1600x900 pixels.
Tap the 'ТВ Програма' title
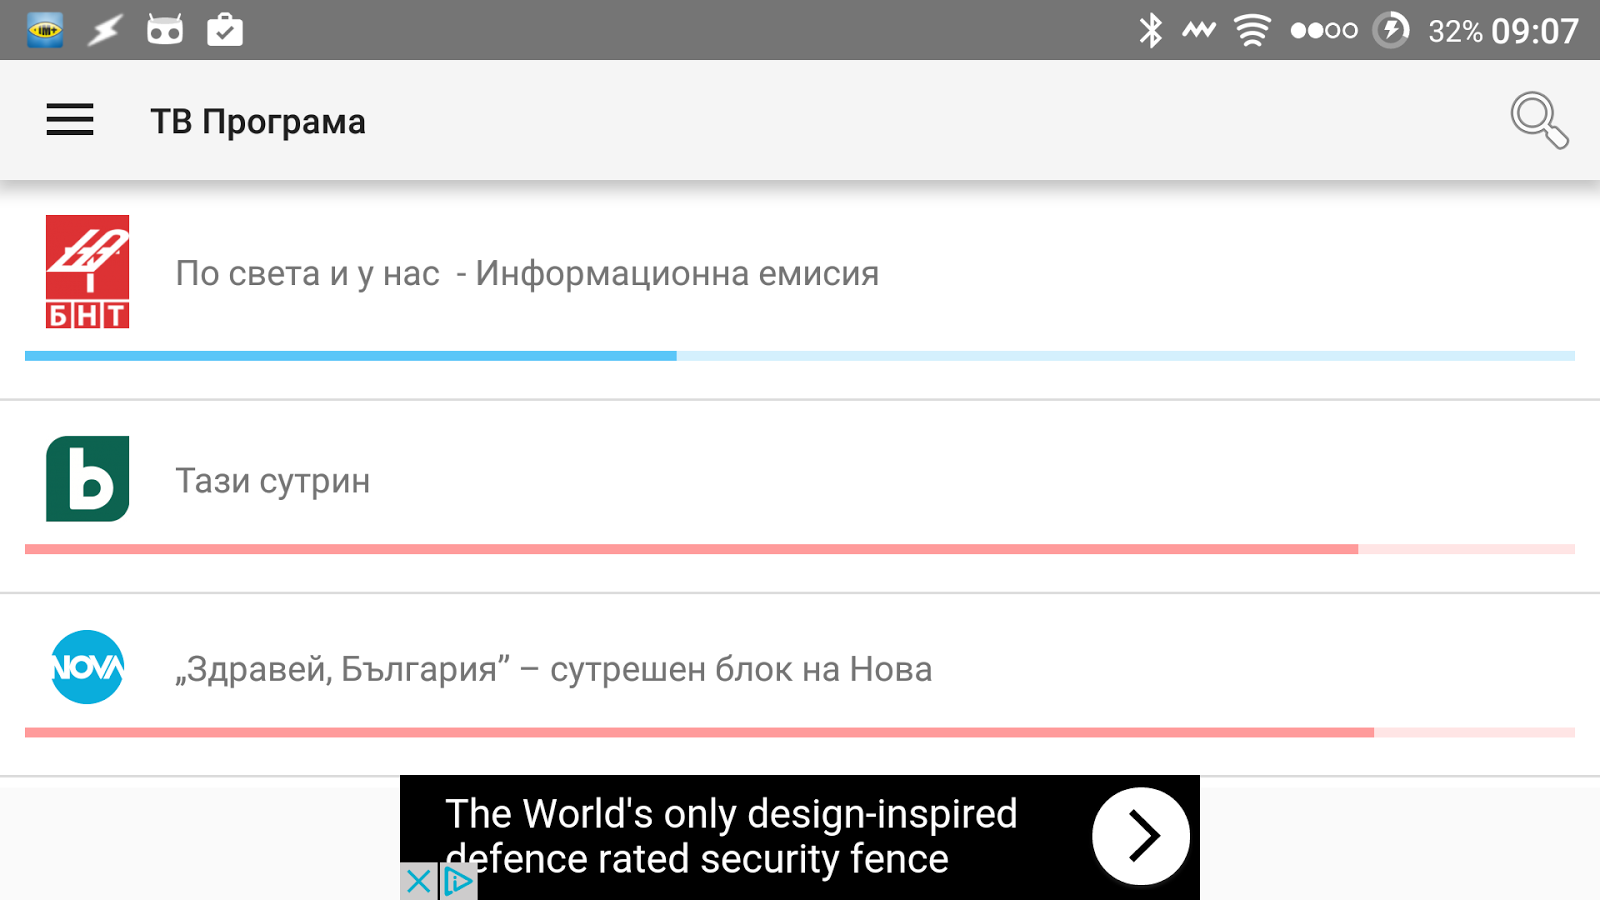coord(258,121)
